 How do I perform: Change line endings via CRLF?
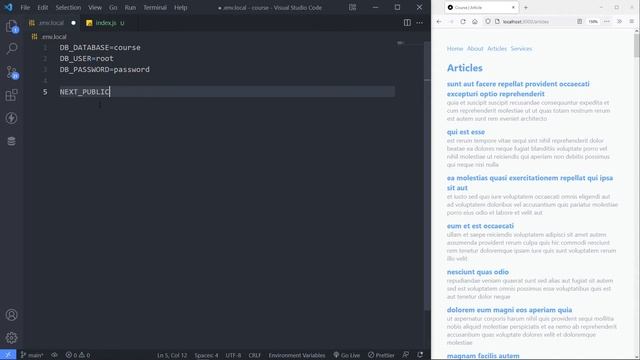[x=254, y=355]
